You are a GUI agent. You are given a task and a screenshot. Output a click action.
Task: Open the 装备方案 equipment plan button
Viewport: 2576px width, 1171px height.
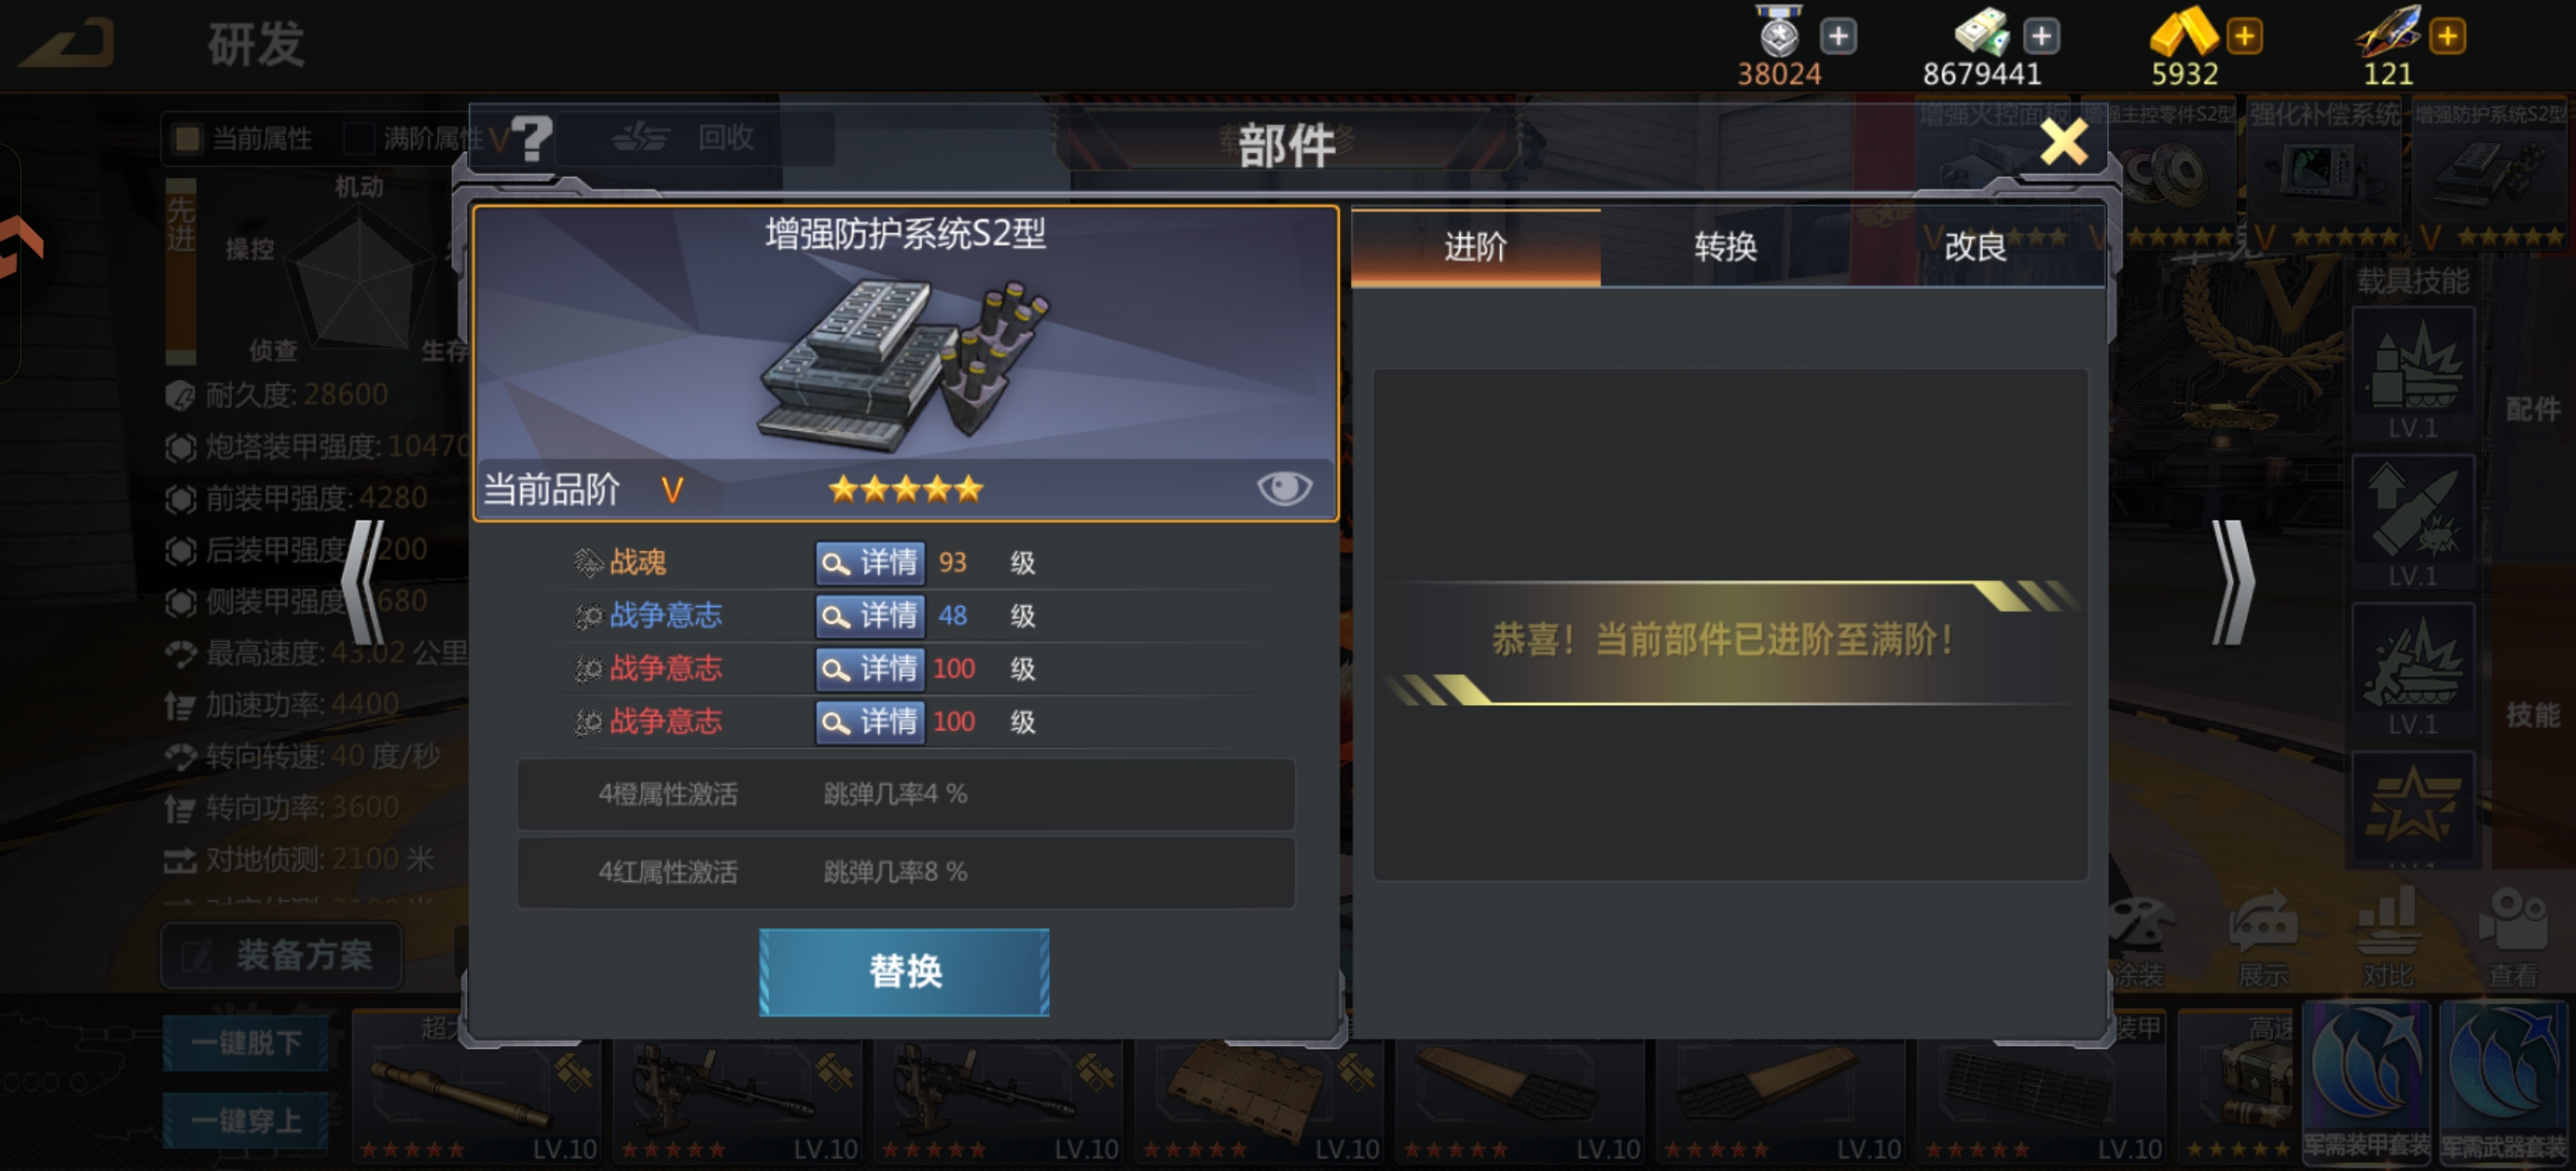pos(282,955)
